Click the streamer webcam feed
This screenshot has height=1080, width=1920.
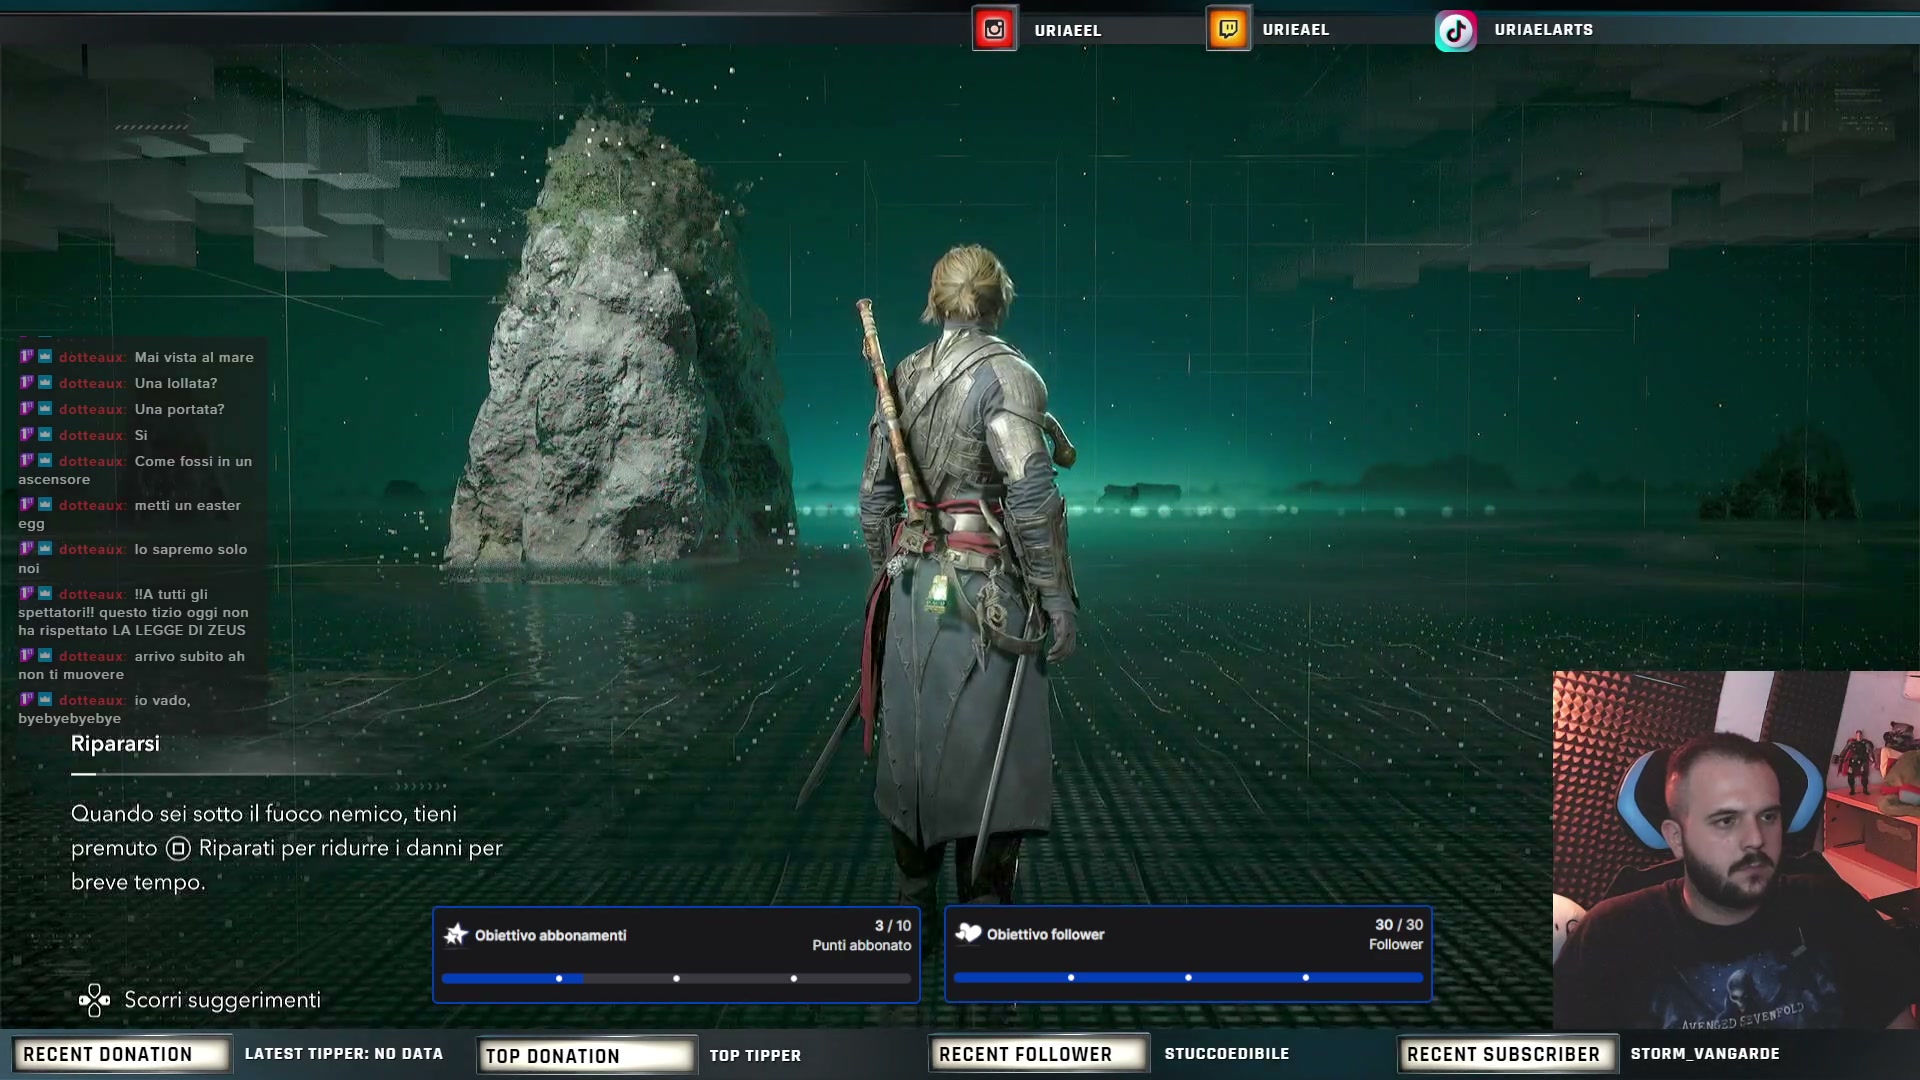(1736, 850)
